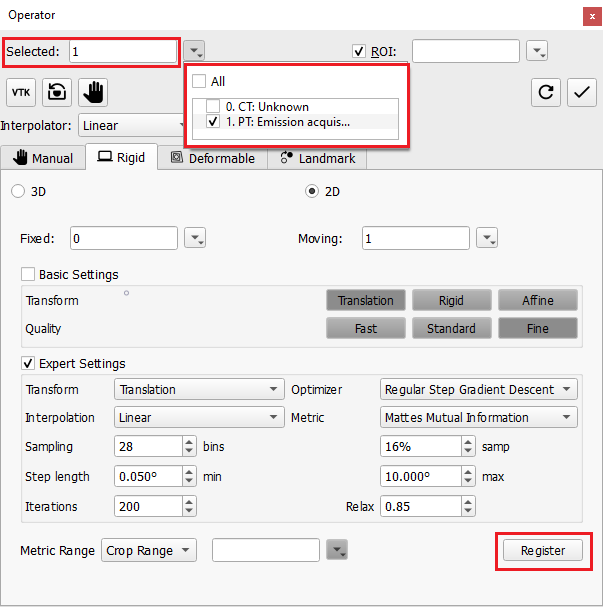This screenshot has height=607, width=603.
Task: Open the ROI selector arrow button
Action: (537, 51)
